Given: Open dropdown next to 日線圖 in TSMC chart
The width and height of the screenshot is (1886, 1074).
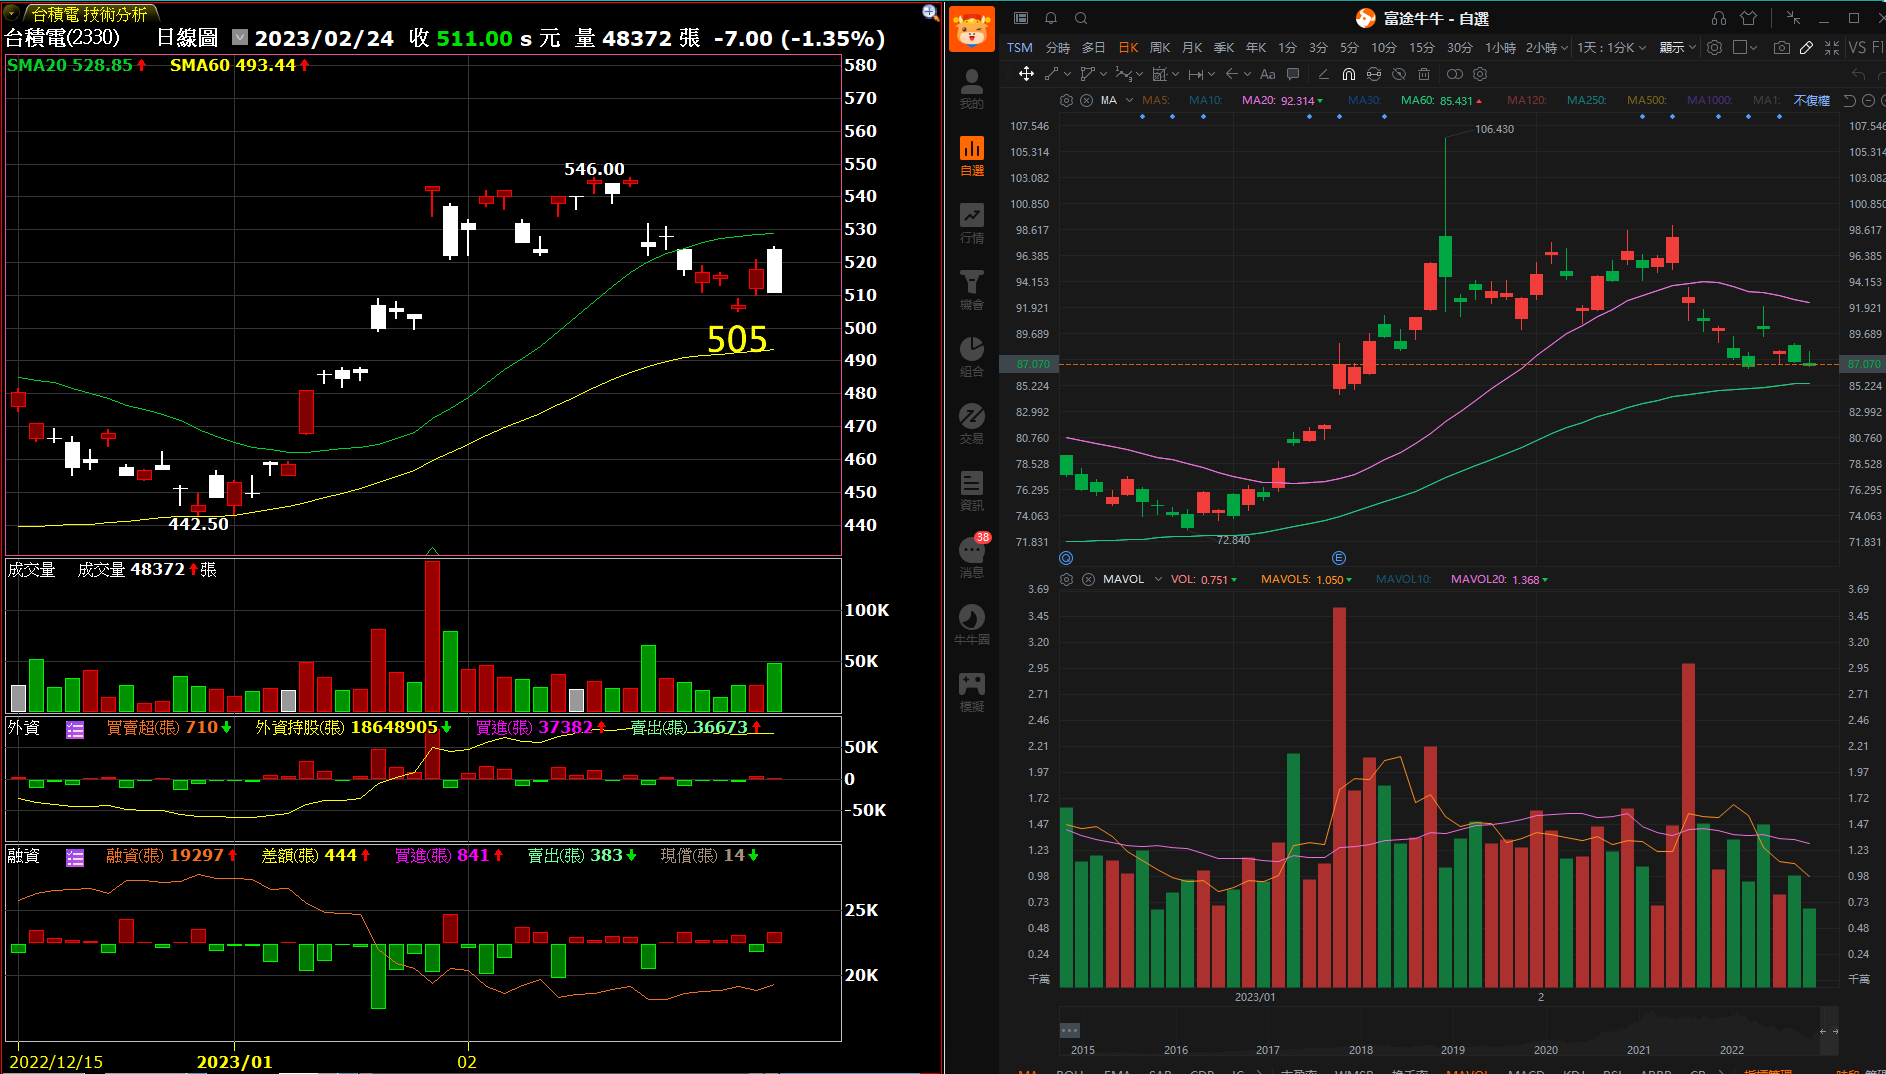Looking at the screenshot, I should [240, 37].
